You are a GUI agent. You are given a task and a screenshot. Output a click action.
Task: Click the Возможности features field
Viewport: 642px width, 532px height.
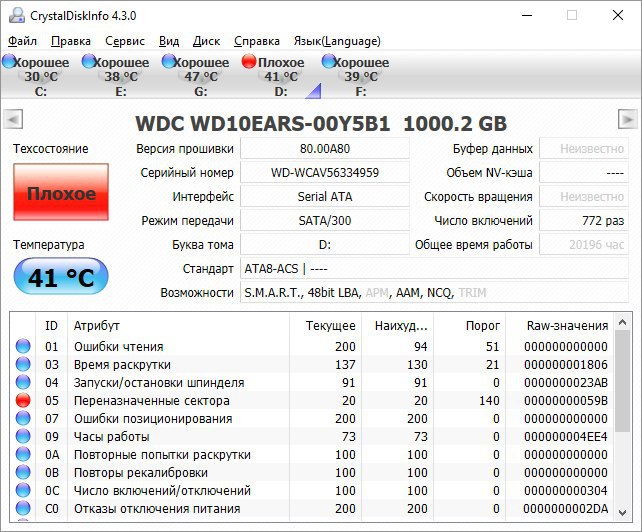pos(434,292)
